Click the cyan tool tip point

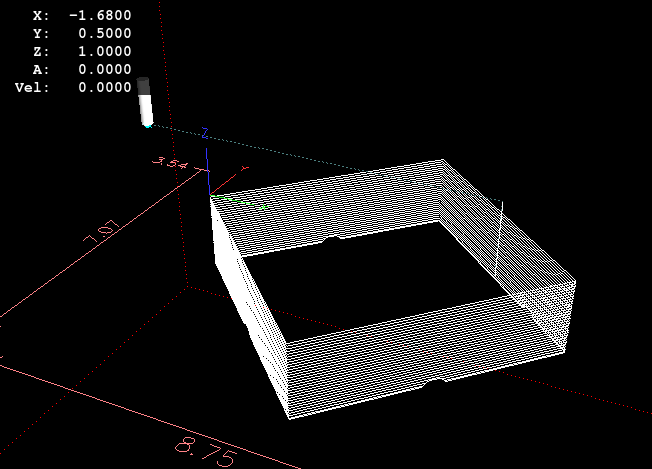coord(148,125)
